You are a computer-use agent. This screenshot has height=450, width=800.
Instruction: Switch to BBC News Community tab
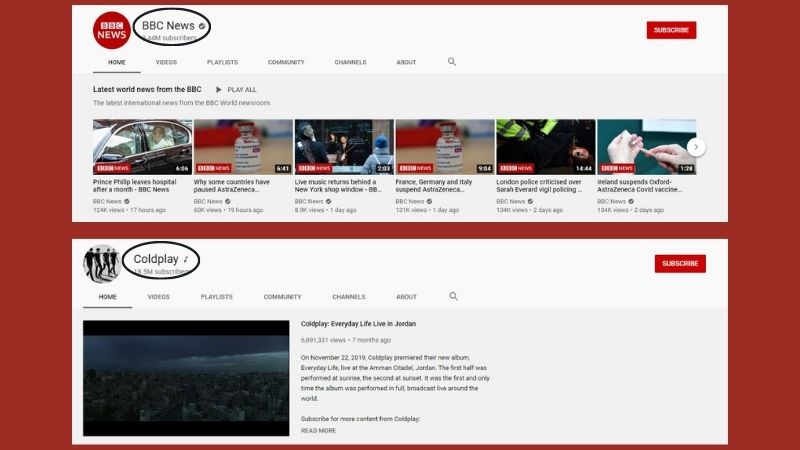[286, 62]
